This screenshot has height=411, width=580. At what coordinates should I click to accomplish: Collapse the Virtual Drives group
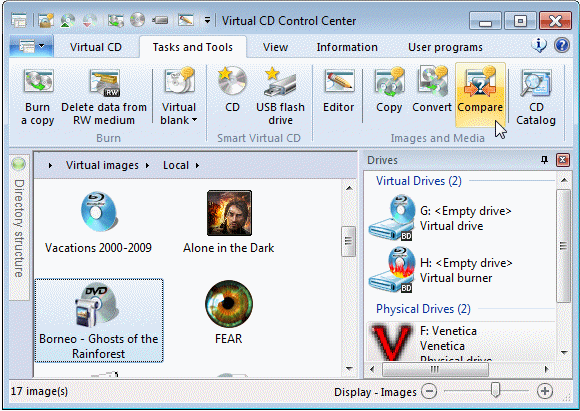[x=419, y=181]
